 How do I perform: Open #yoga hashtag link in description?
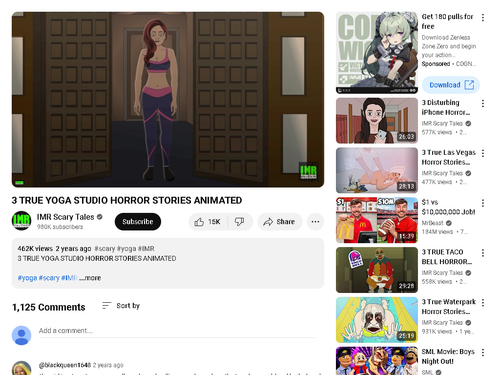pos(27,278)
